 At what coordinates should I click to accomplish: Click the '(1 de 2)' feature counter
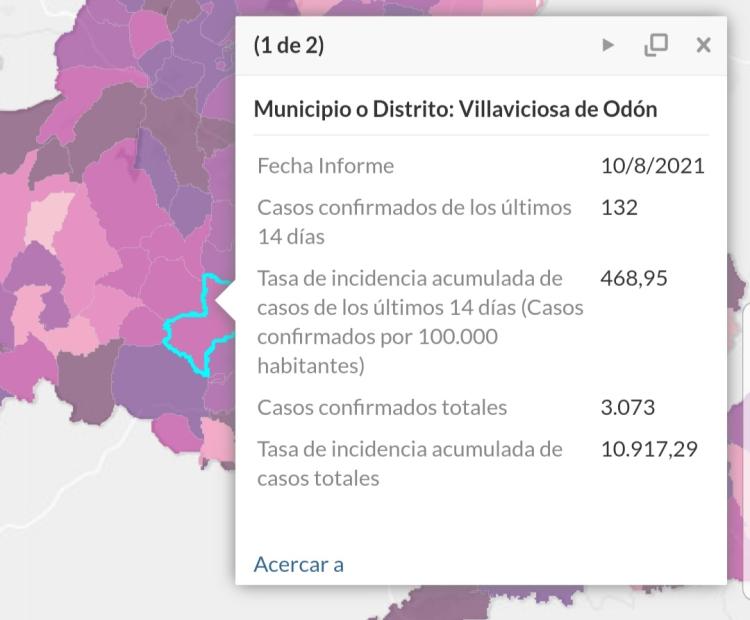click(289, 46)
